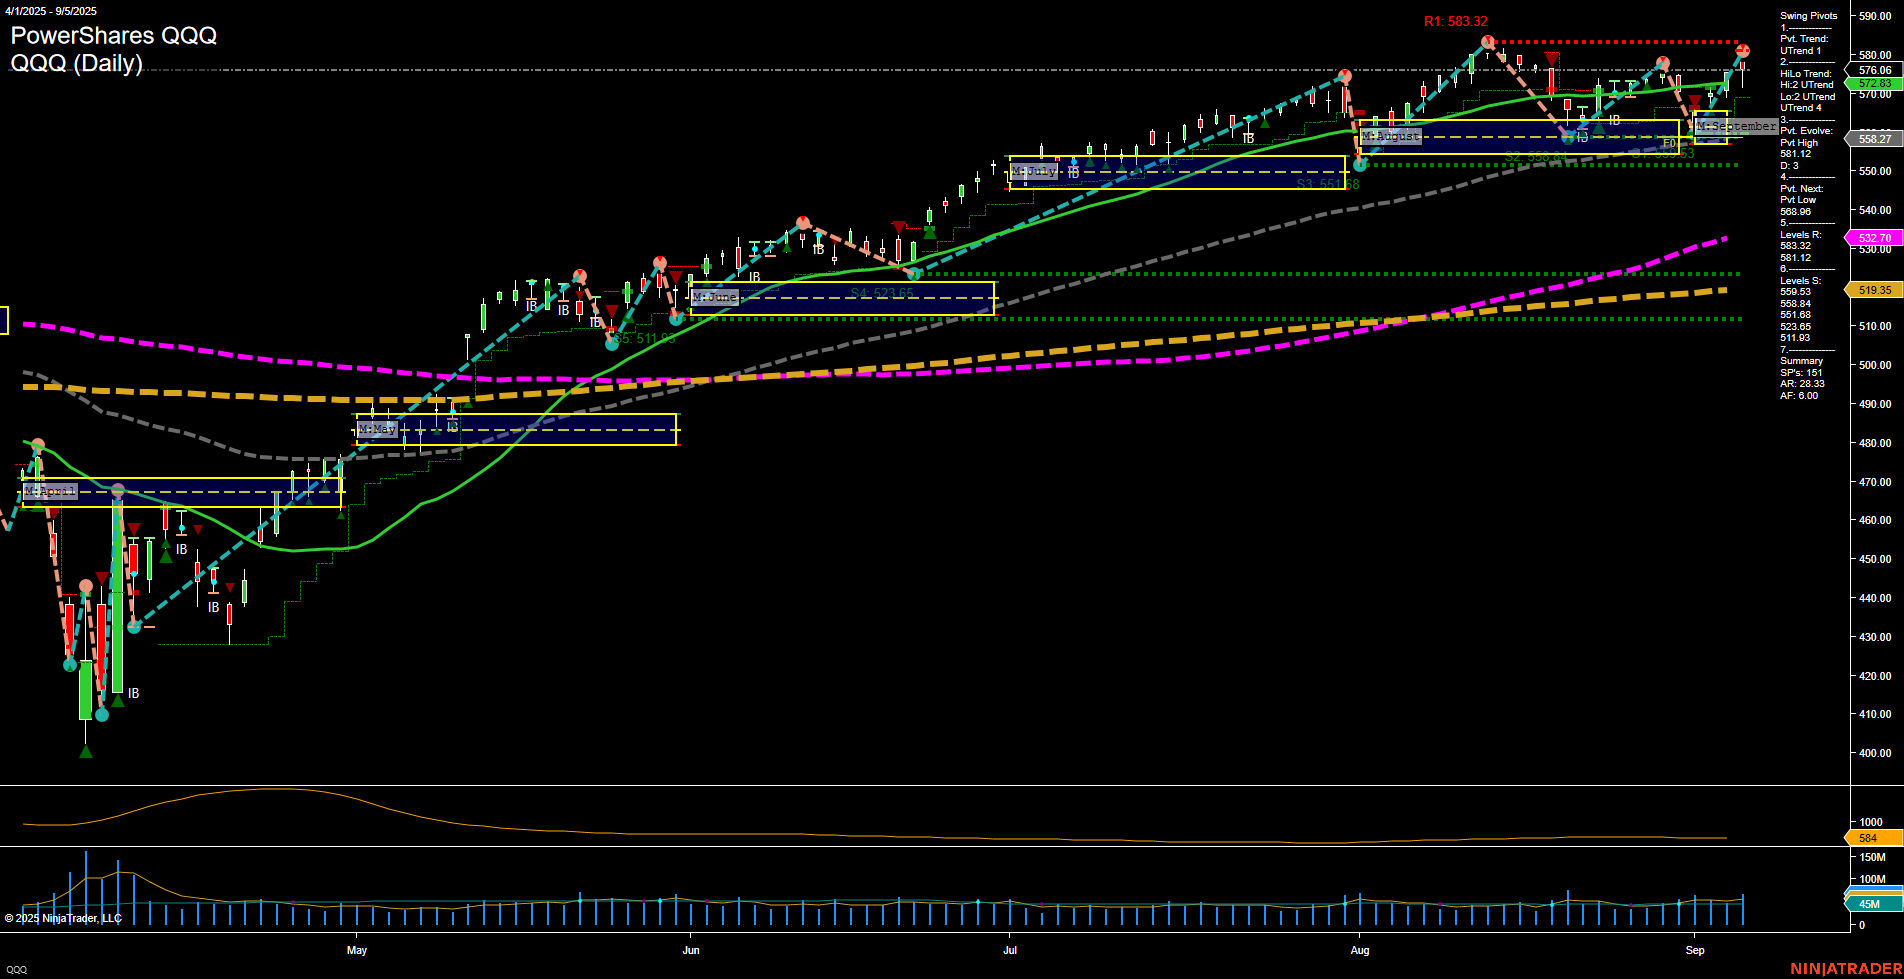Screen dimensions: 1904x979
Task: Click the Swing Pivots panel title
Action: coord(1807,15)
